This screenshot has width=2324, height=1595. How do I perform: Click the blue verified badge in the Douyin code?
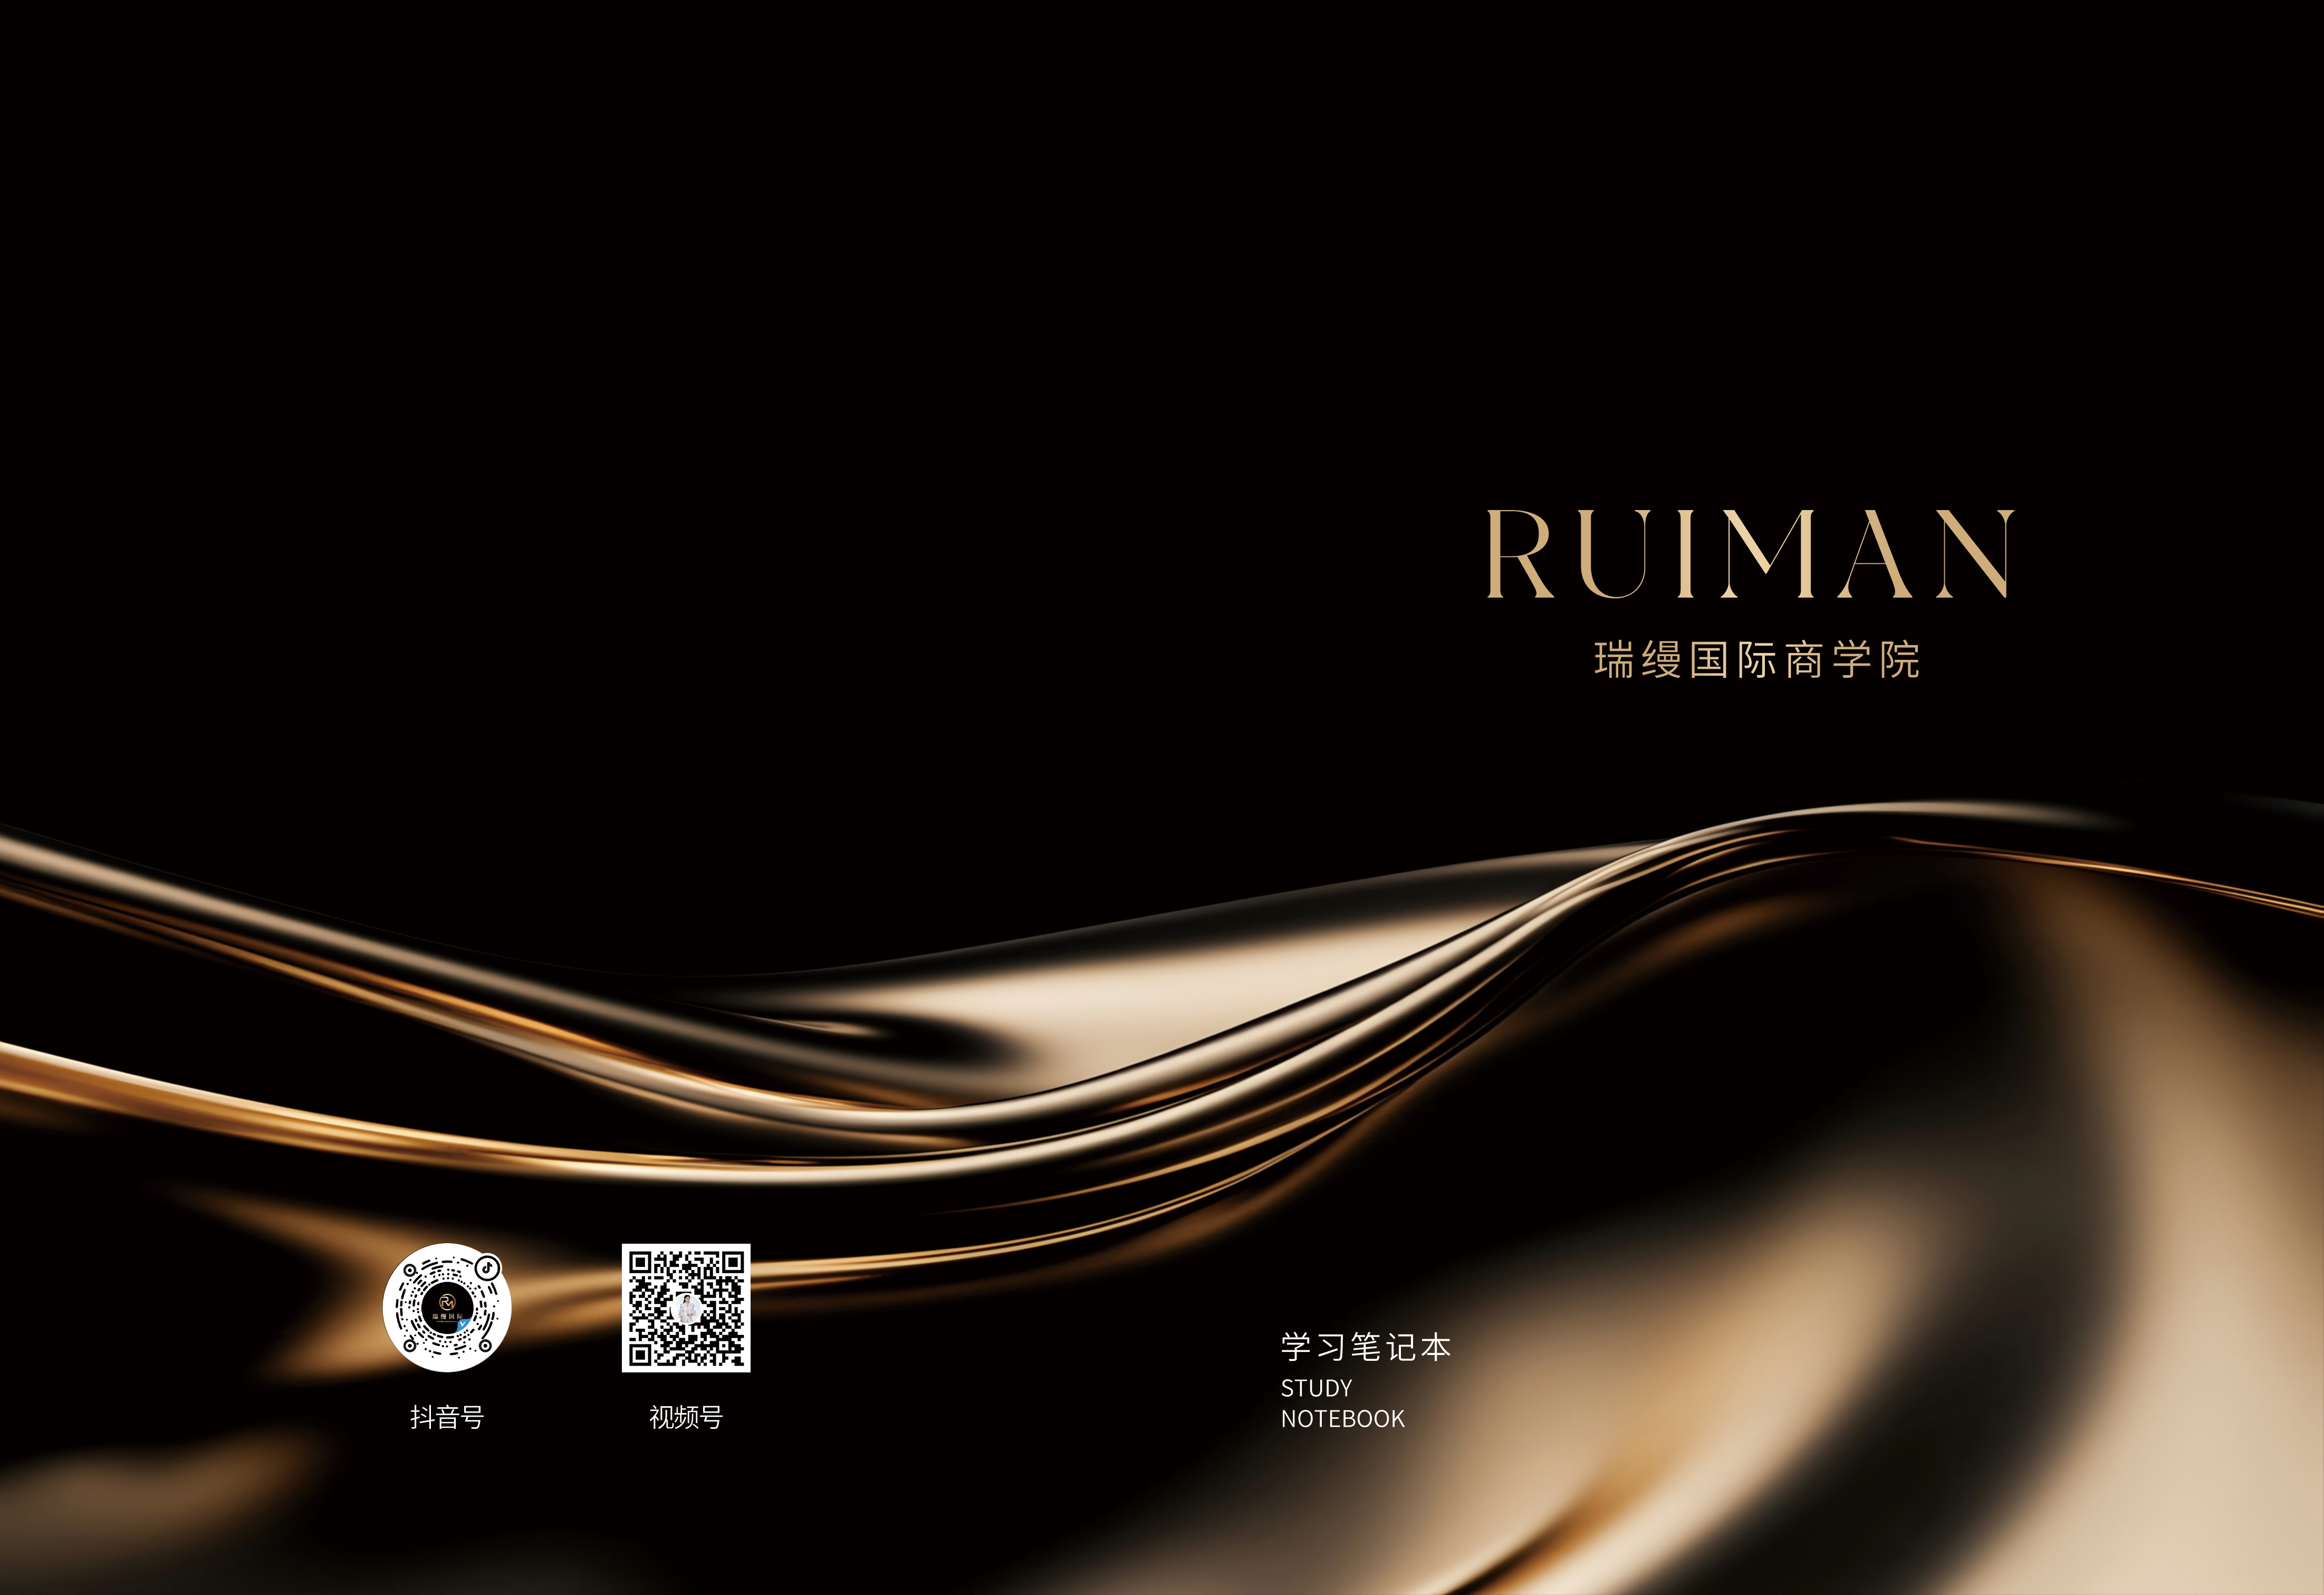pyautogui.click(x=463, y=1324)
